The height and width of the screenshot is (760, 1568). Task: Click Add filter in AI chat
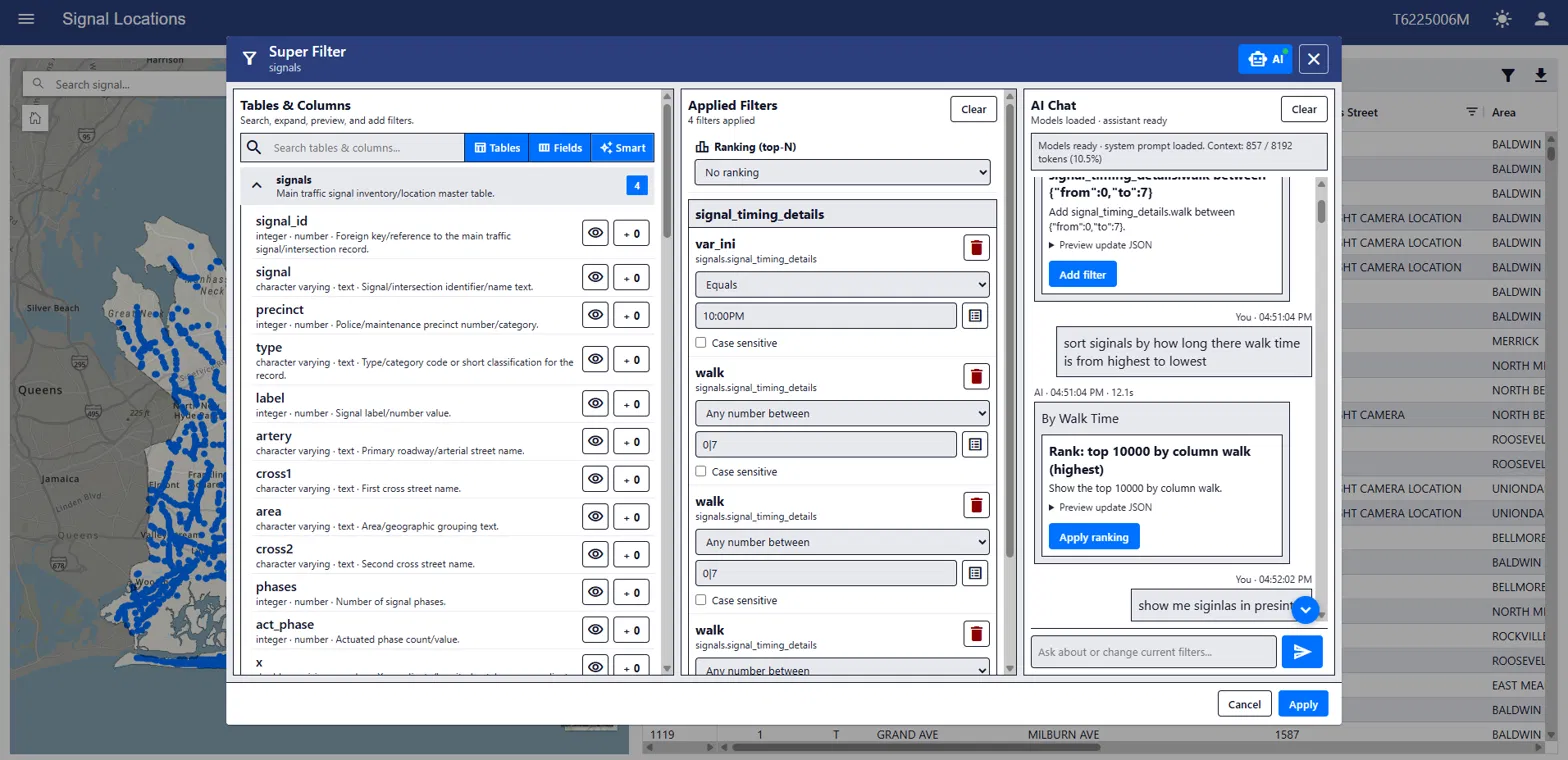(1082, 274)
